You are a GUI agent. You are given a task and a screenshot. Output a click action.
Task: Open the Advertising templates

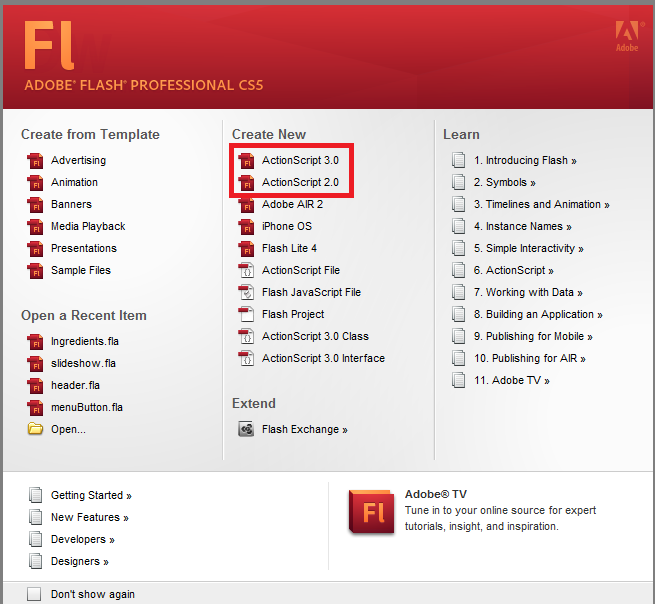tap(79, 160)
